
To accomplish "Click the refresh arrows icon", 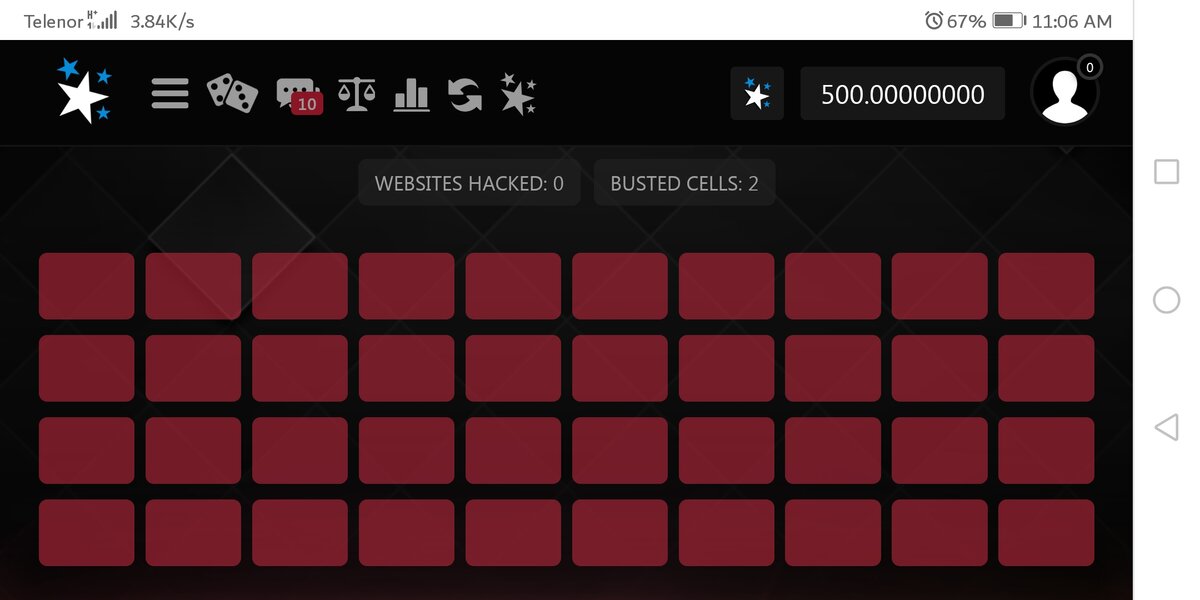I will point(465,94).
